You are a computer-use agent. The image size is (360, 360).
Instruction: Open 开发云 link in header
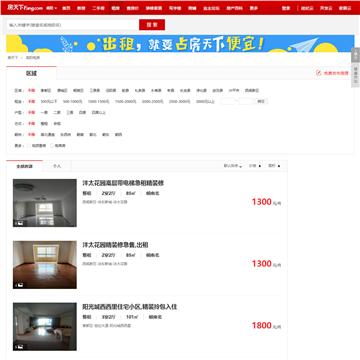[x=326, y=8]
